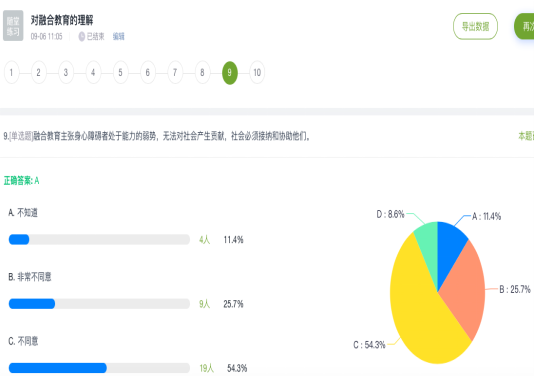Jump to question 2 circle
The width and height of the screenshot is (534, 376).
[38, 73]
